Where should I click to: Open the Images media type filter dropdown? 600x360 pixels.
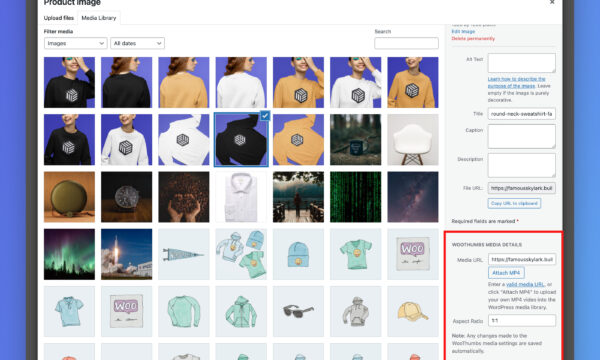(x=75, y=43)
